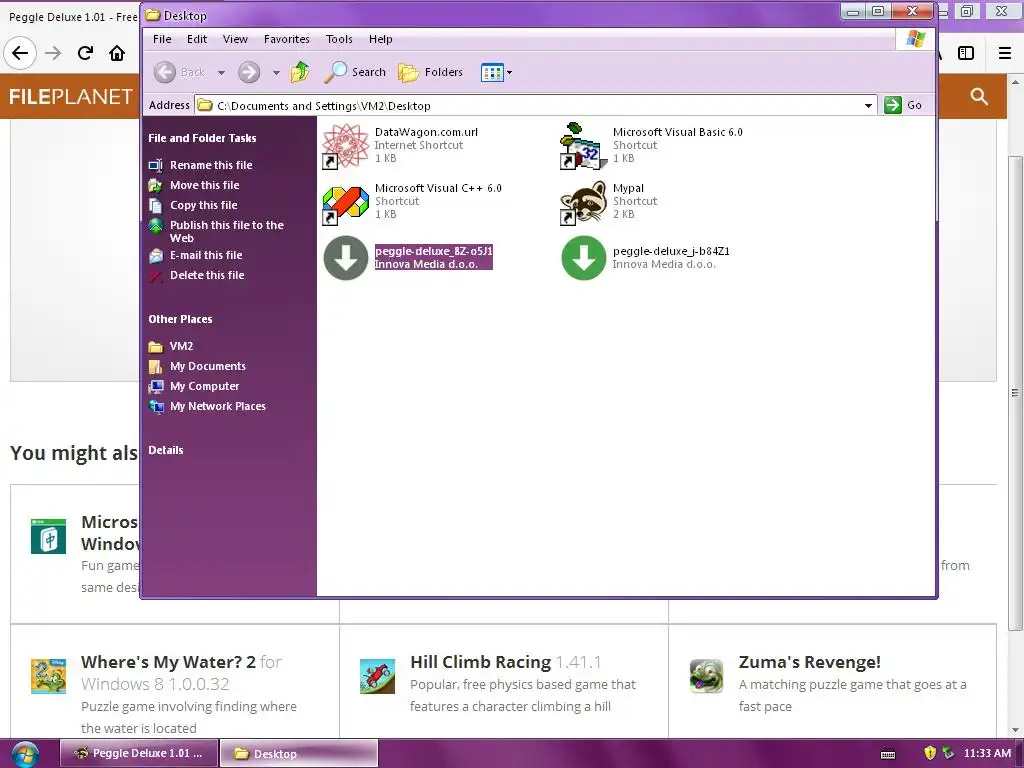Viewport: 1024px width, 768px height.
Task: Open the VM2 folder in Other Places
Action: click(181, 346)
